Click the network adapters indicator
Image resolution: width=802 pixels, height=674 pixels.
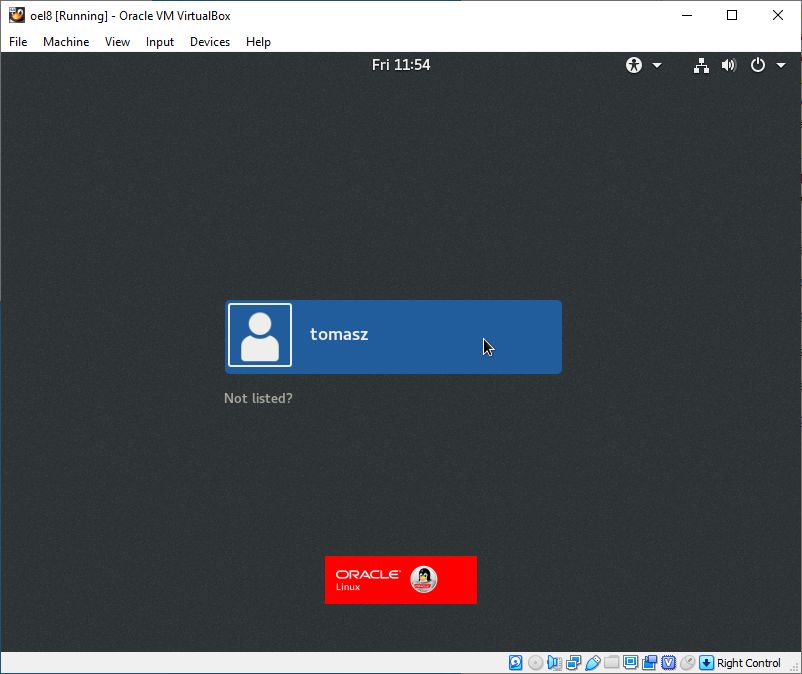click(573, 663)
